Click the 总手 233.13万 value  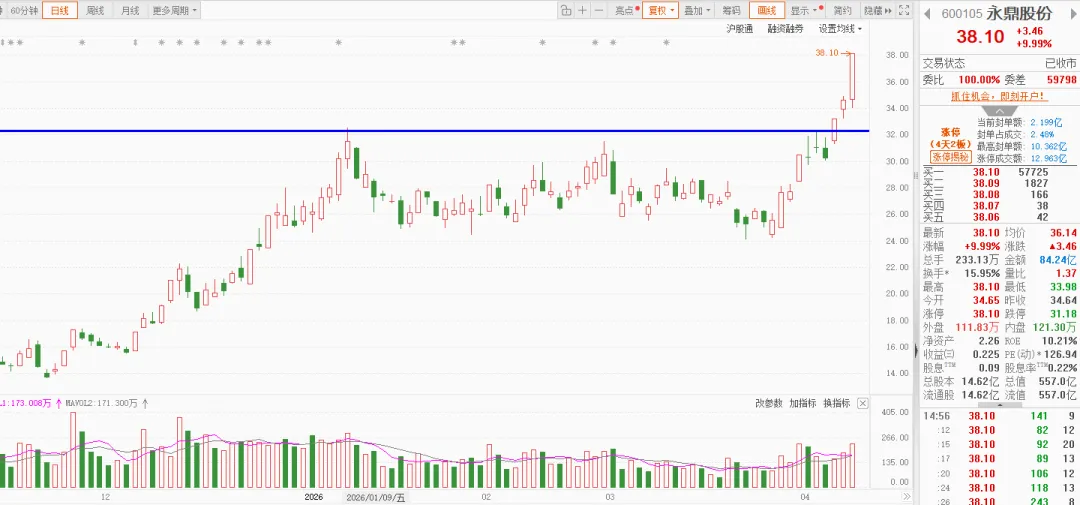pos(977,260)
